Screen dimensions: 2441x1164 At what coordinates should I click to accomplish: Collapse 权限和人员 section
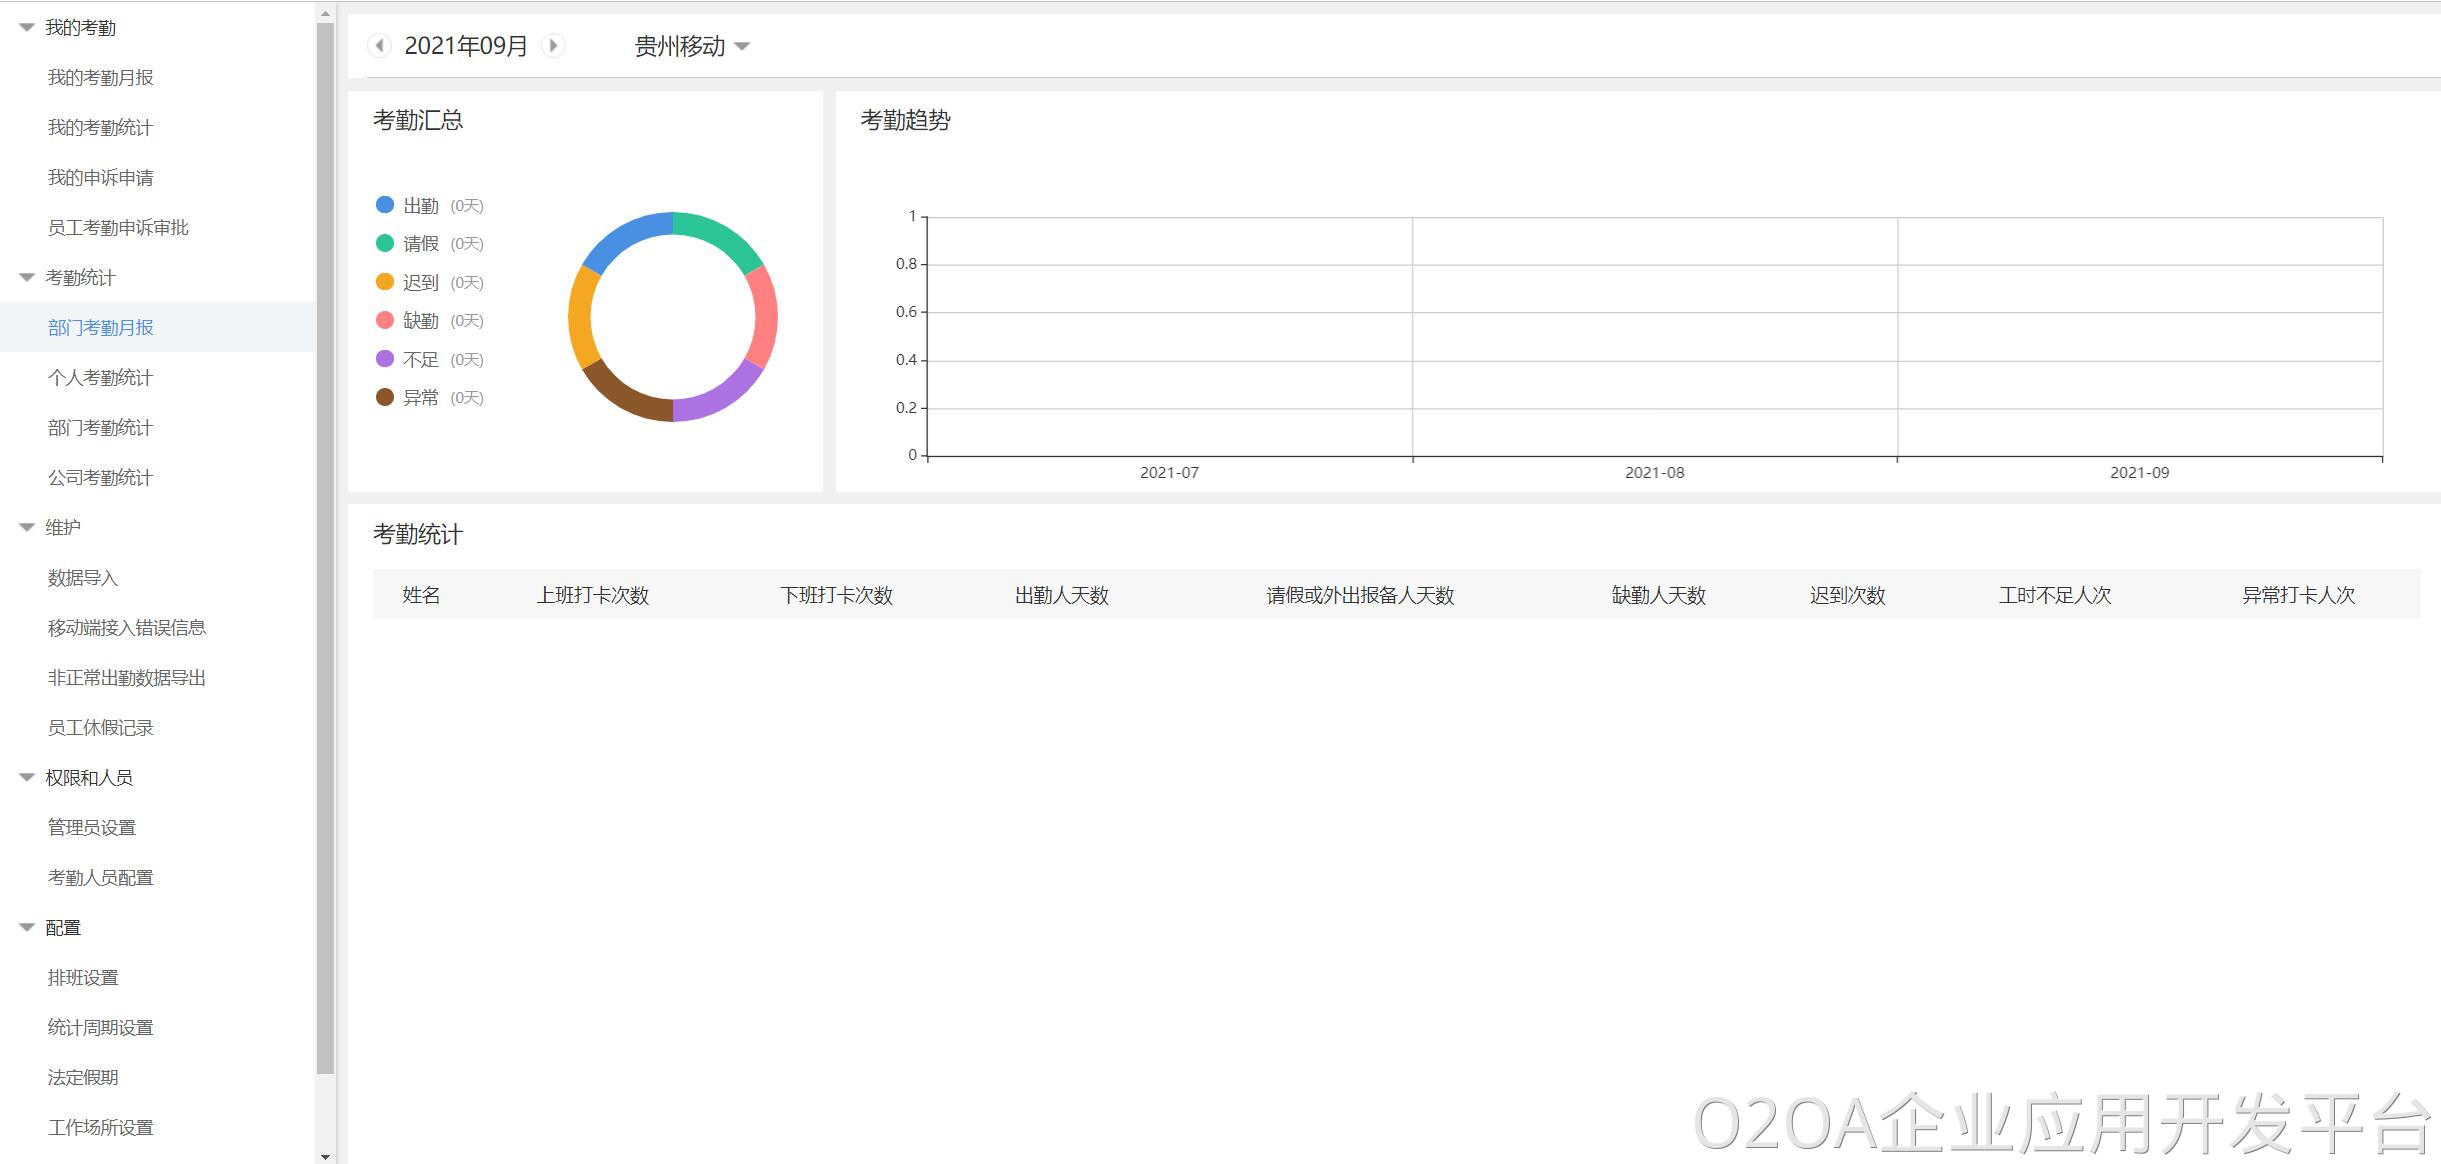pos(27,778)
